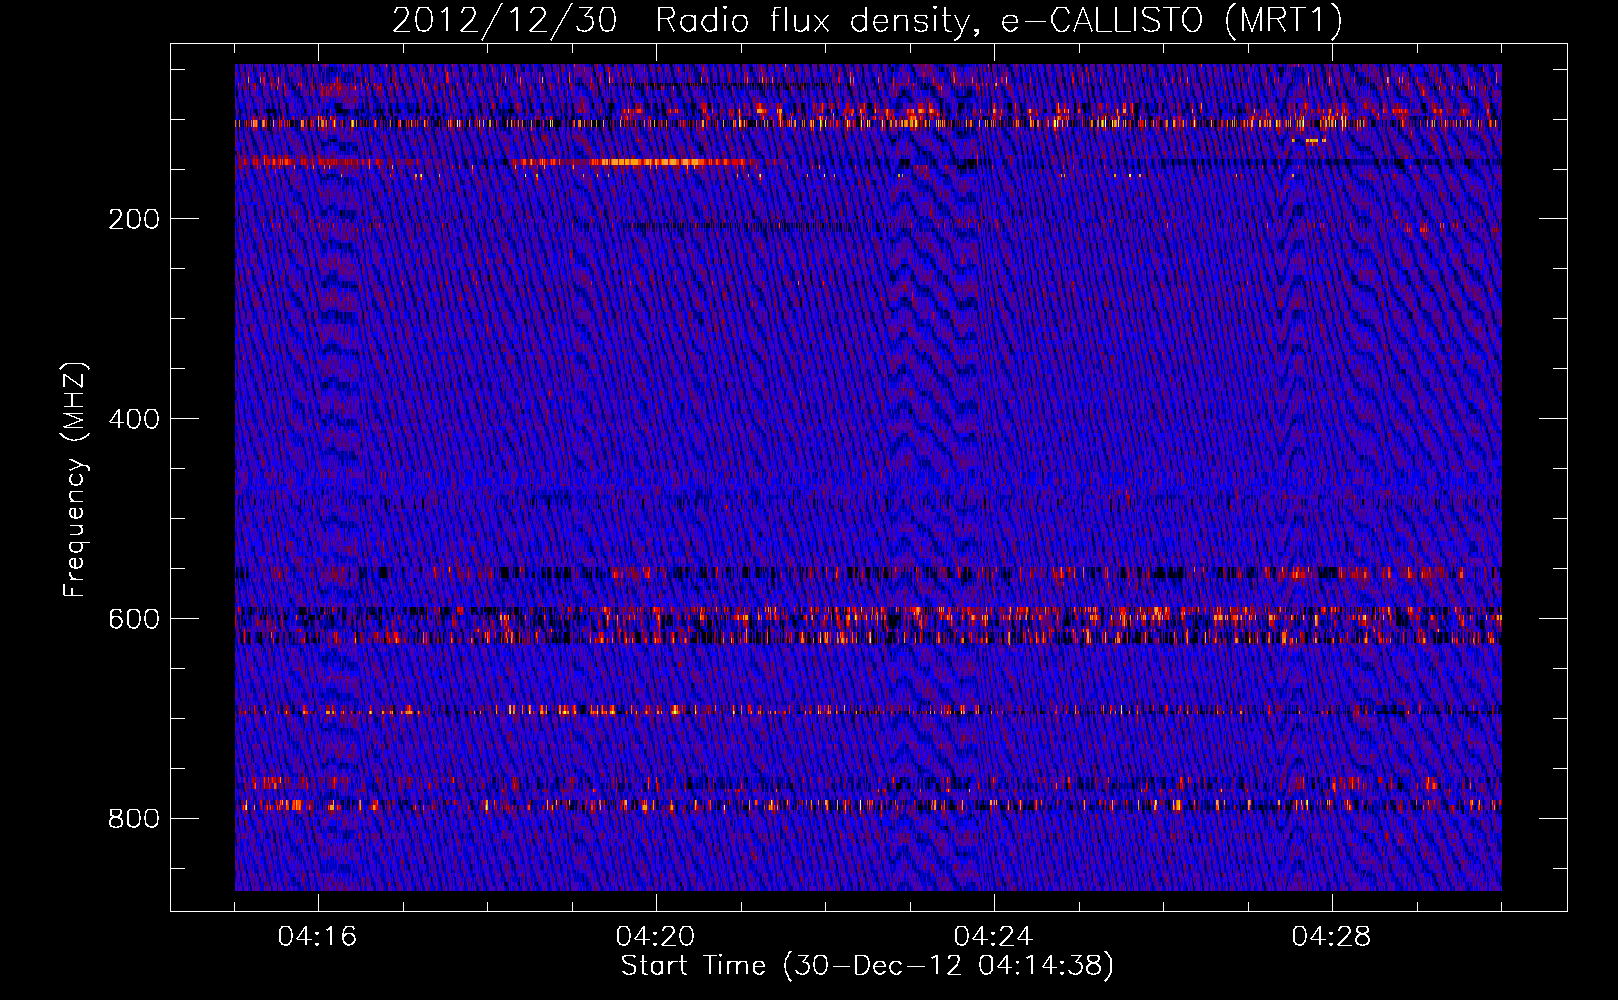Select the date "2012/12/30" in the title
The image size is (1618, 1000).
click(x=505, y=21)
